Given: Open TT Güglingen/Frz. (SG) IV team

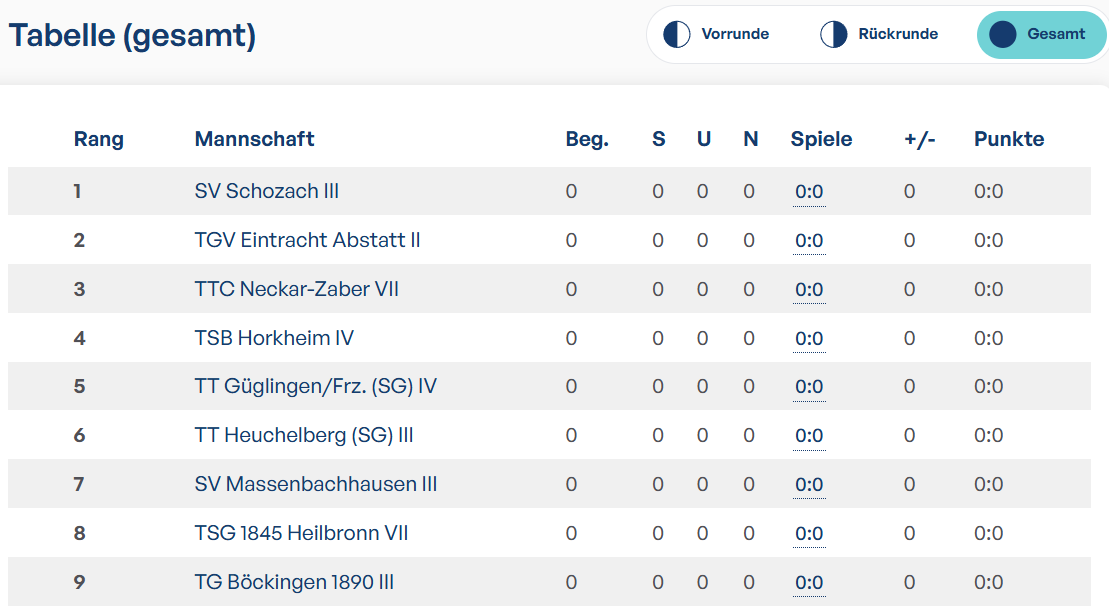Looking at the screenshot, I should point(315,386).
